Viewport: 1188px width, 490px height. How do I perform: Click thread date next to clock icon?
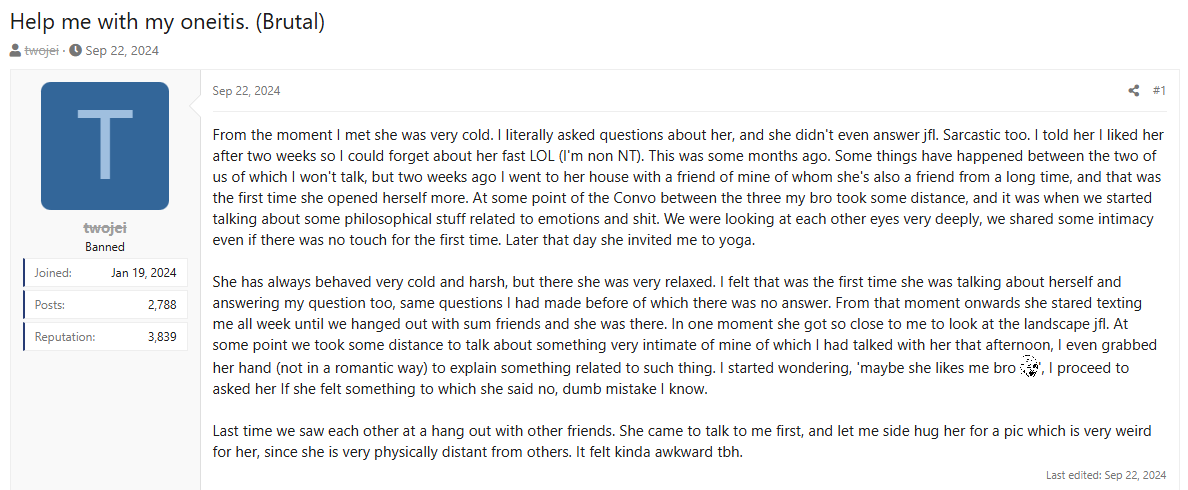pos(122,51)
